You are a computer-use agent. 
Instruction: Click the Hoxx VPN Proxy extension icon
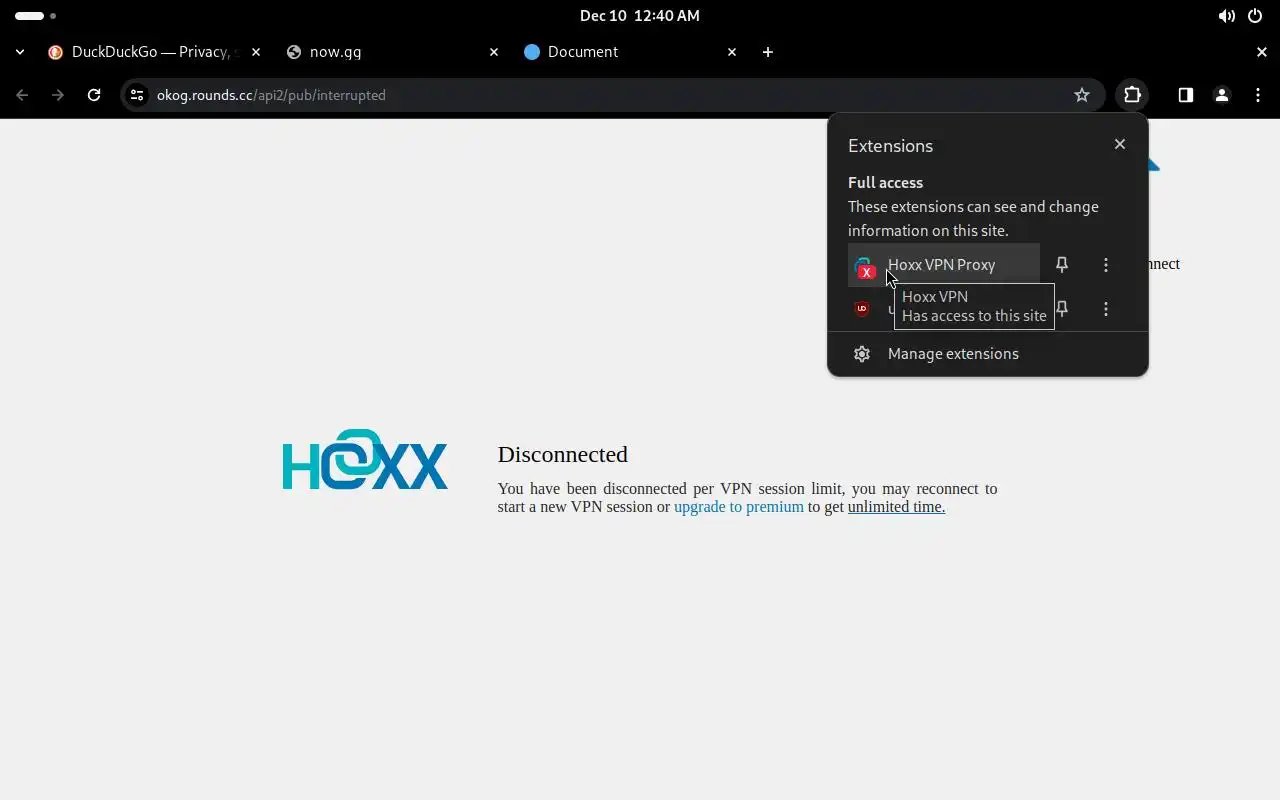click(864, 266)
